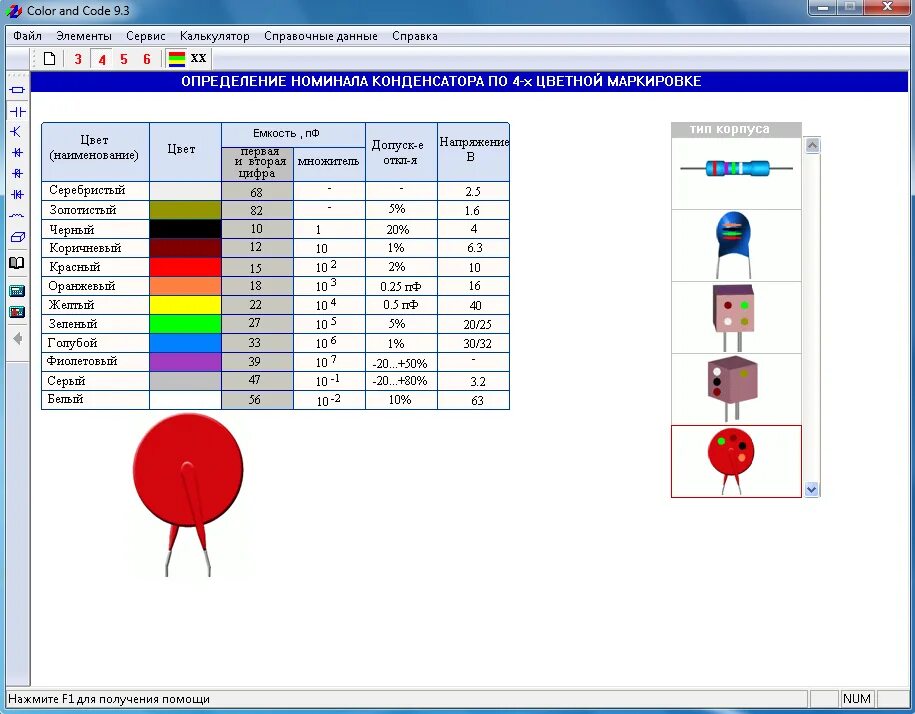The image size is (915, 714).
Task: Choose the K-shaped component symbol in sidebar
Action: pos(18,132)
